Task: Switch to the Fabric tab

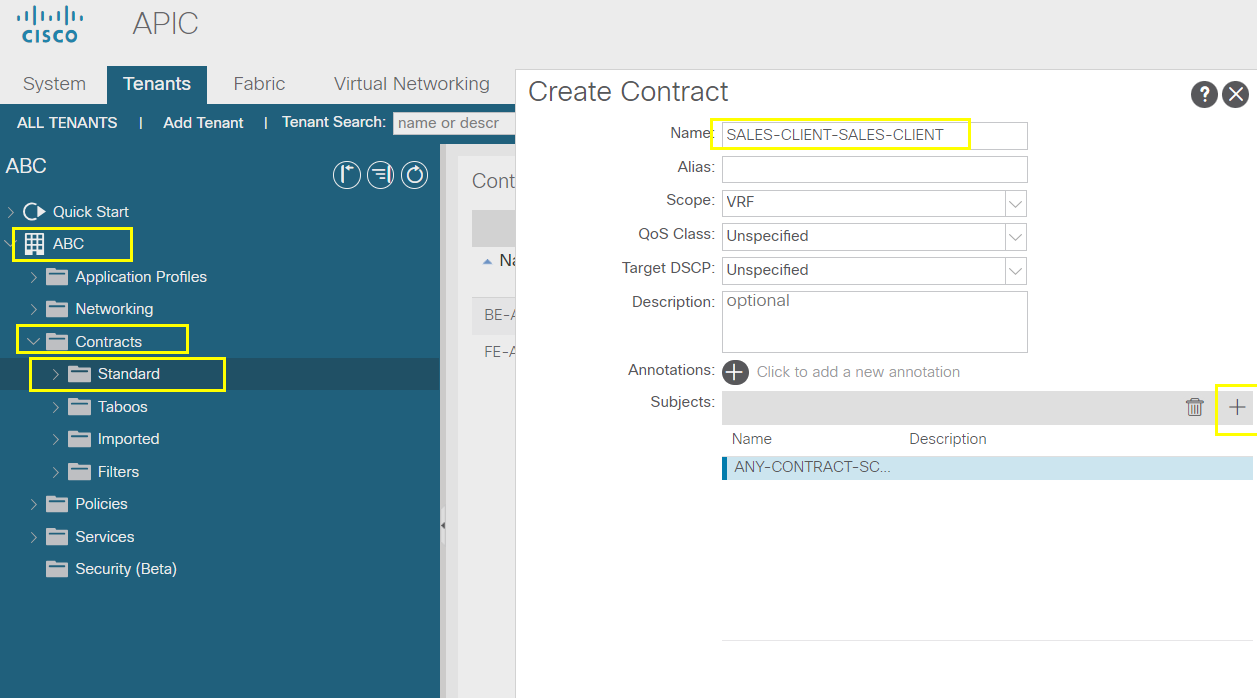Action: 259,84
